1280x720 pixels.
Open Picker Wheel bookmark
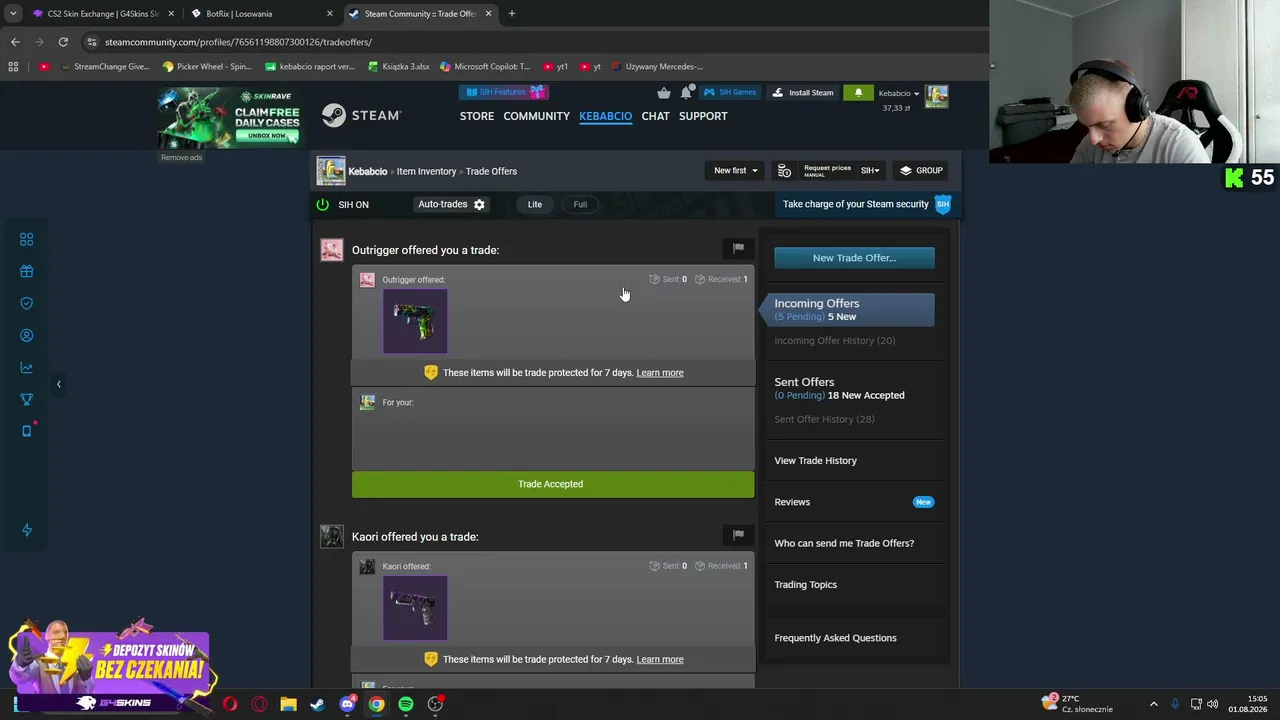pos(207,67)
